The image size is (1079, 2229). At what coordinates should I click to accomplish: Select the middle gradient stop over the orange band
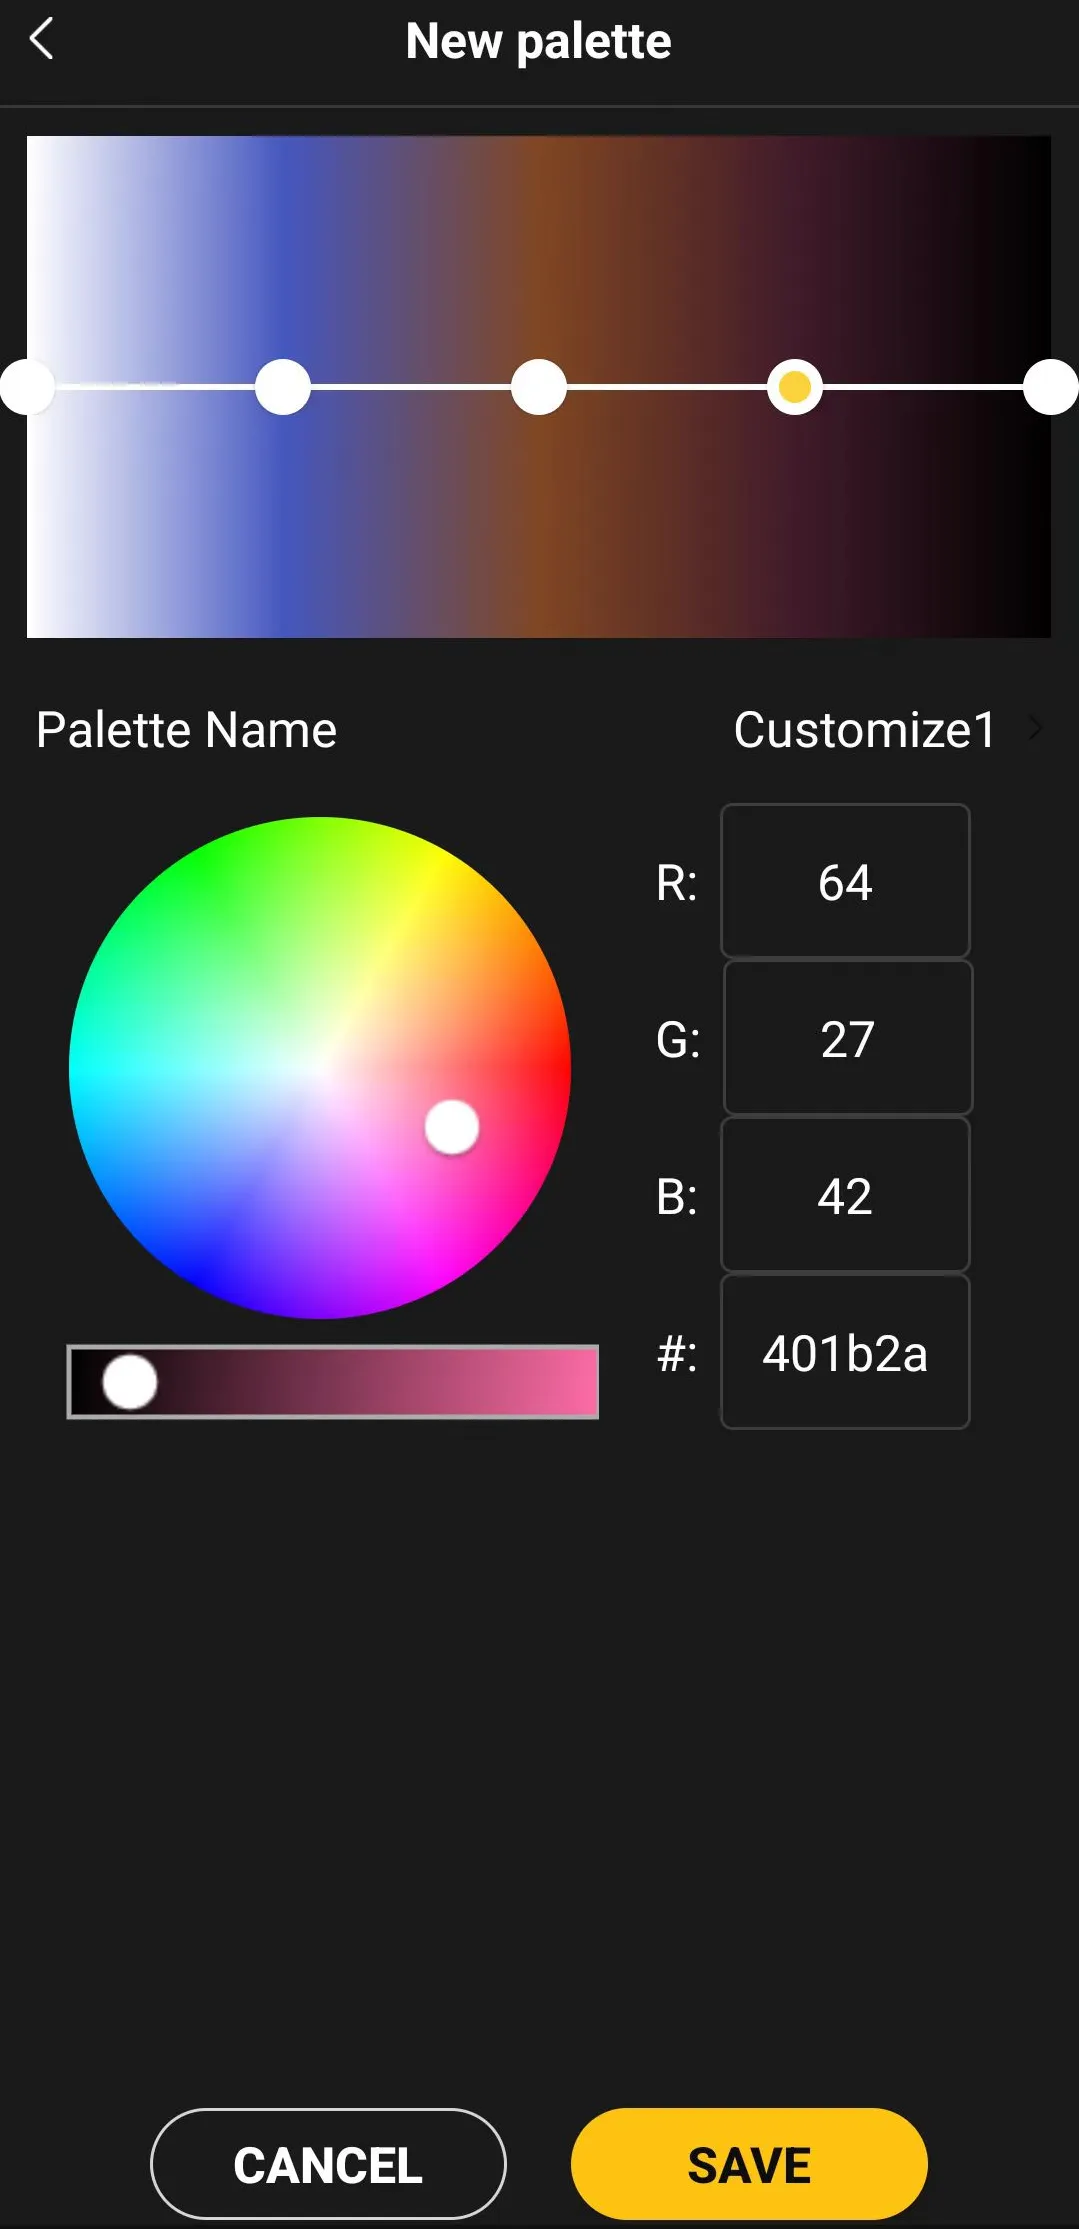coord(539,387)
